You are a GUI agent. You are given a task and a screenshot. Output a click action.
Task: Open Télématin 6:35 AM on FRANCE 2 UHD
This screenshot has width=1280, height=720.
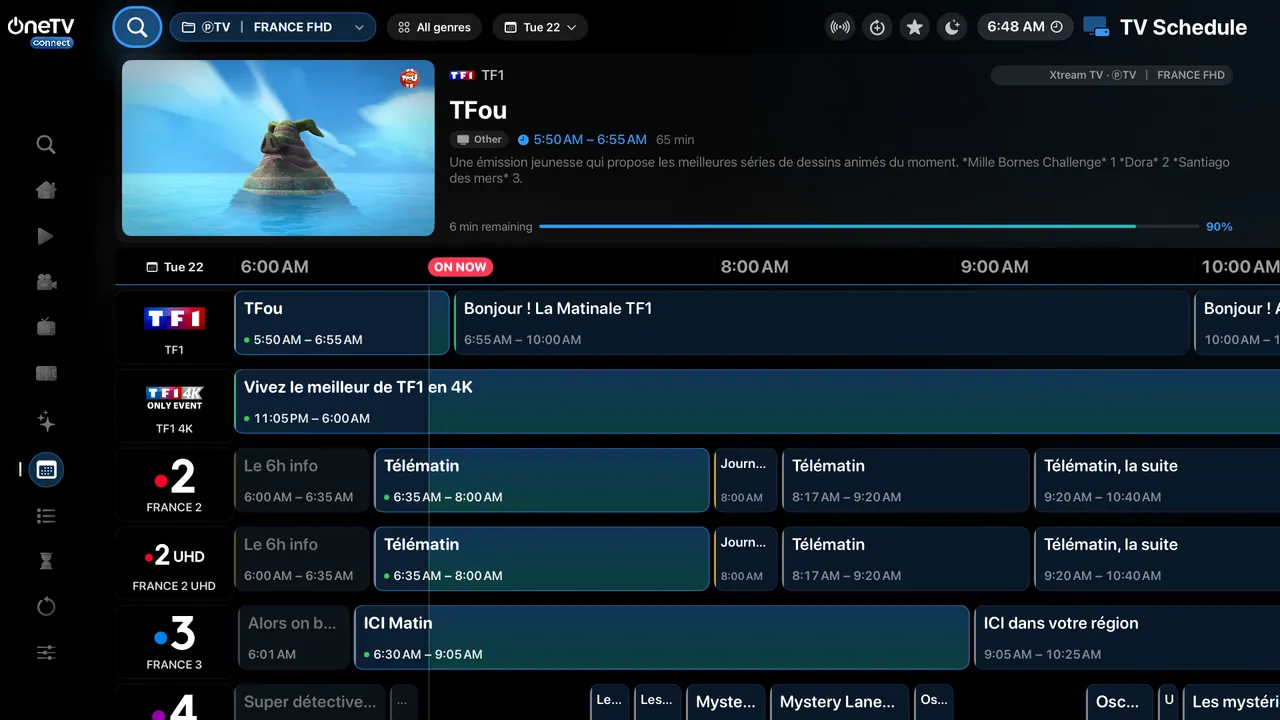tap(542, 559)
